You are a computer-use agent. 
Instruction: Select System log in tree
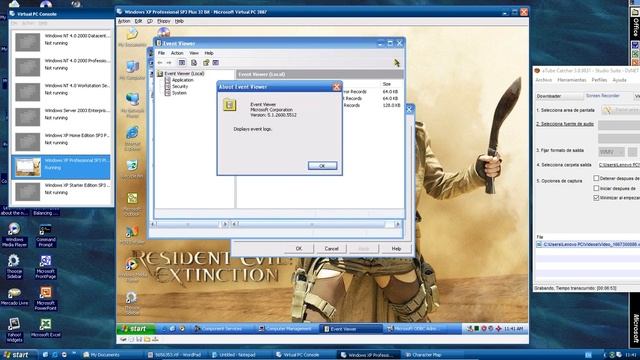pyautogui.click(x=179, y=93)
